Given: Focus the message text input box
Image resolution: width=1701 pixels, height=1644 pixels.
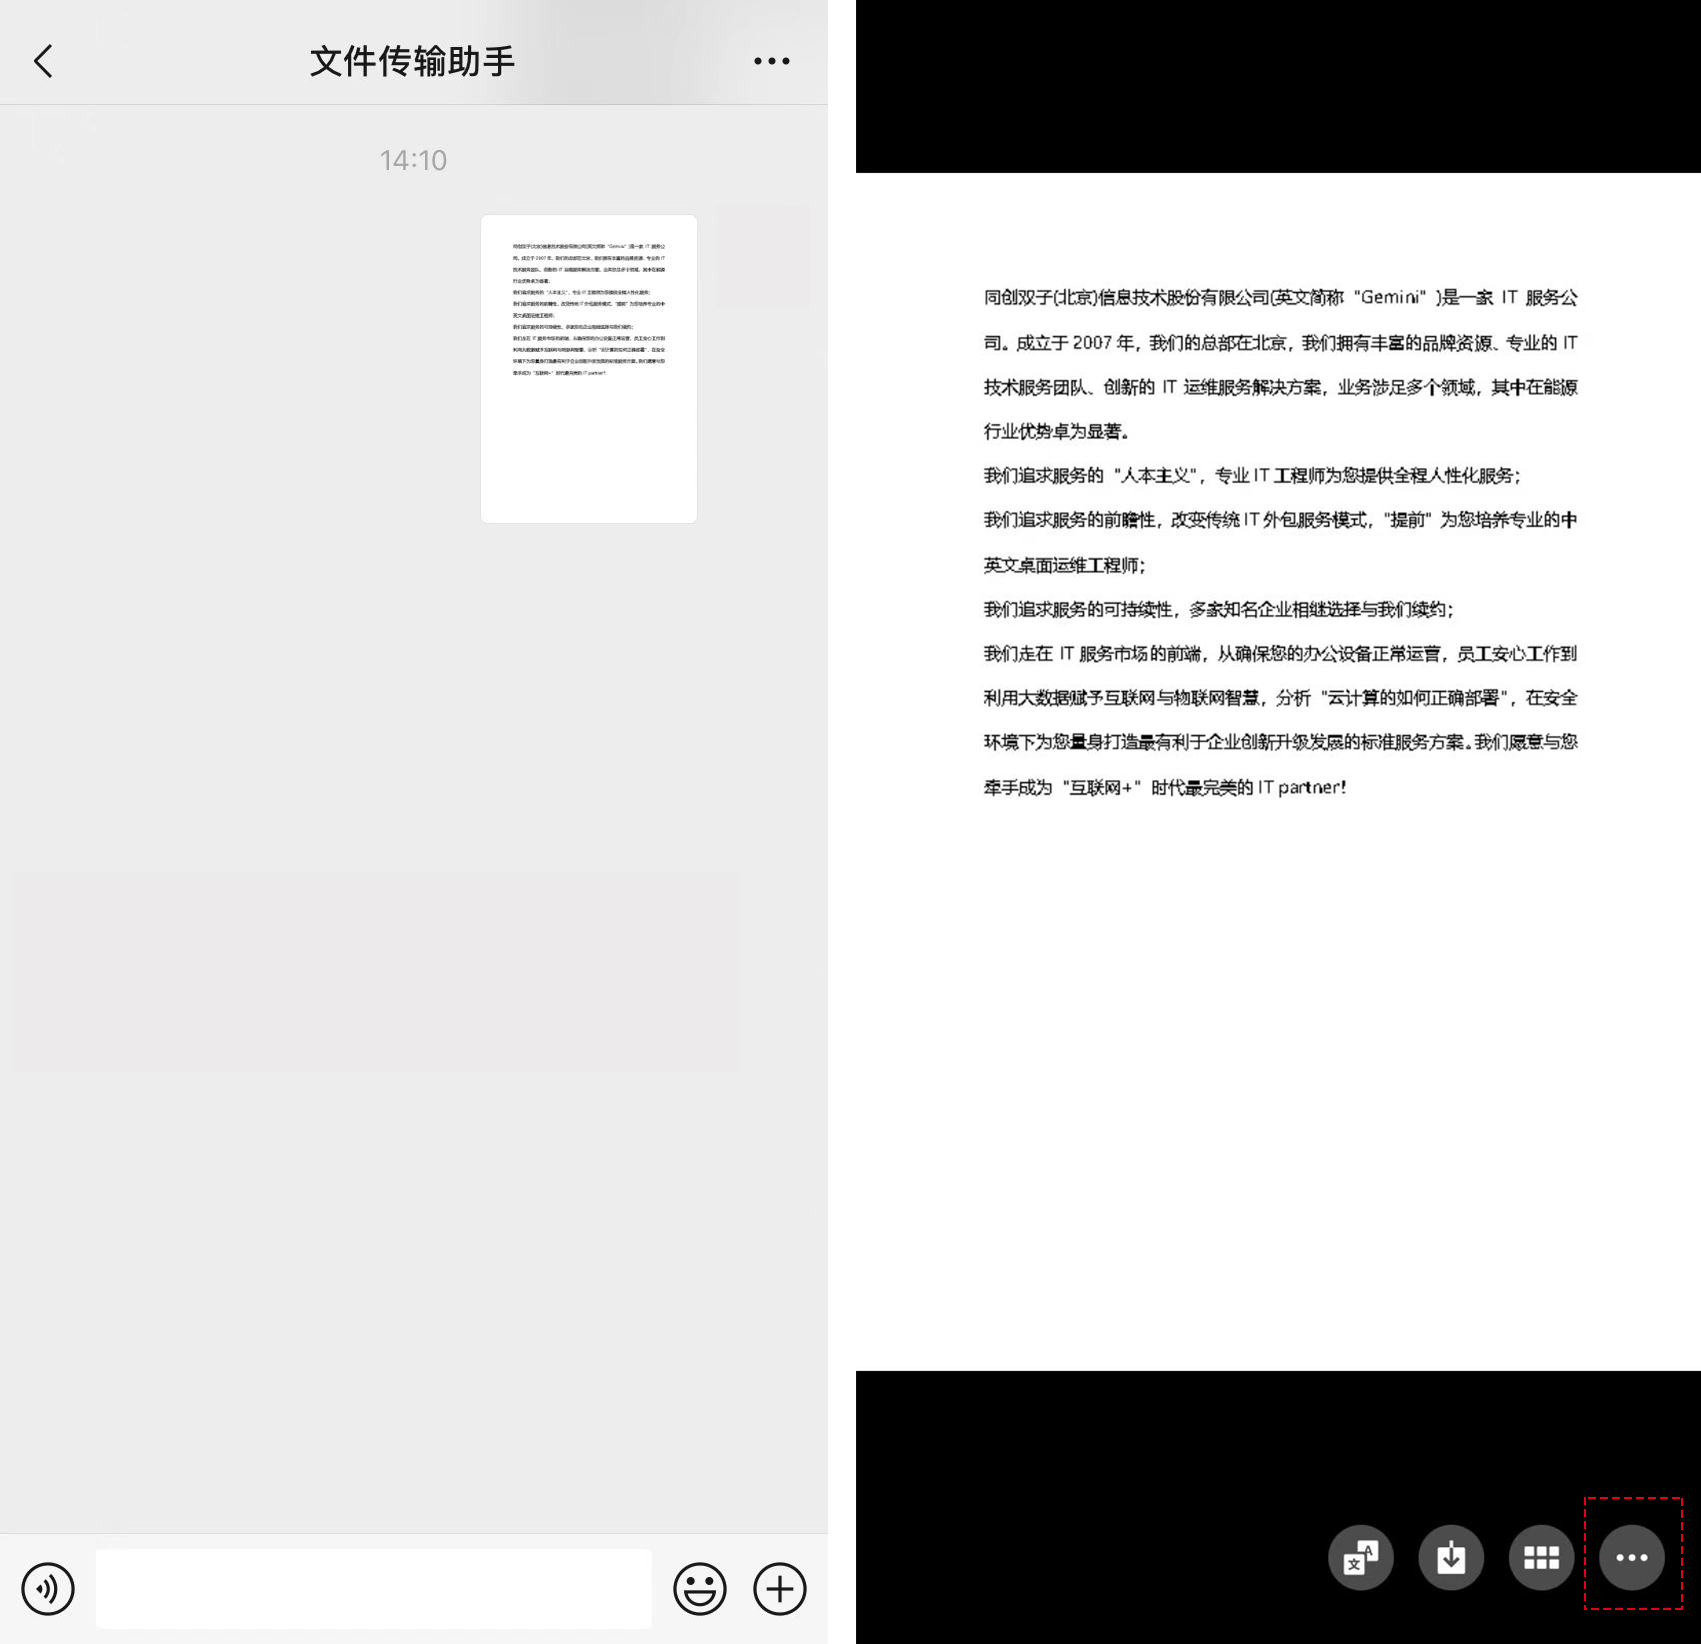Looking at the screenshot, I should [x=373, y=1588].
